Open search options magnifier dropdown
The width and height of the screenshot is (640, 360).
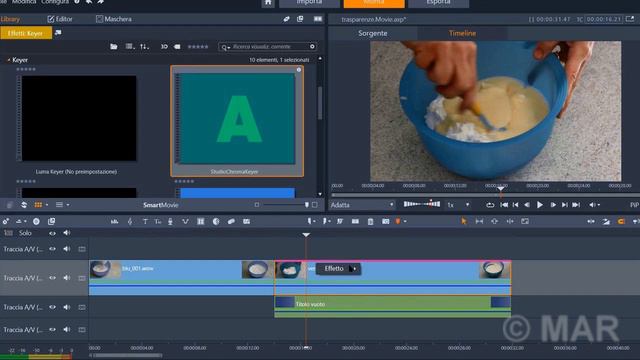tap(225, 47)
